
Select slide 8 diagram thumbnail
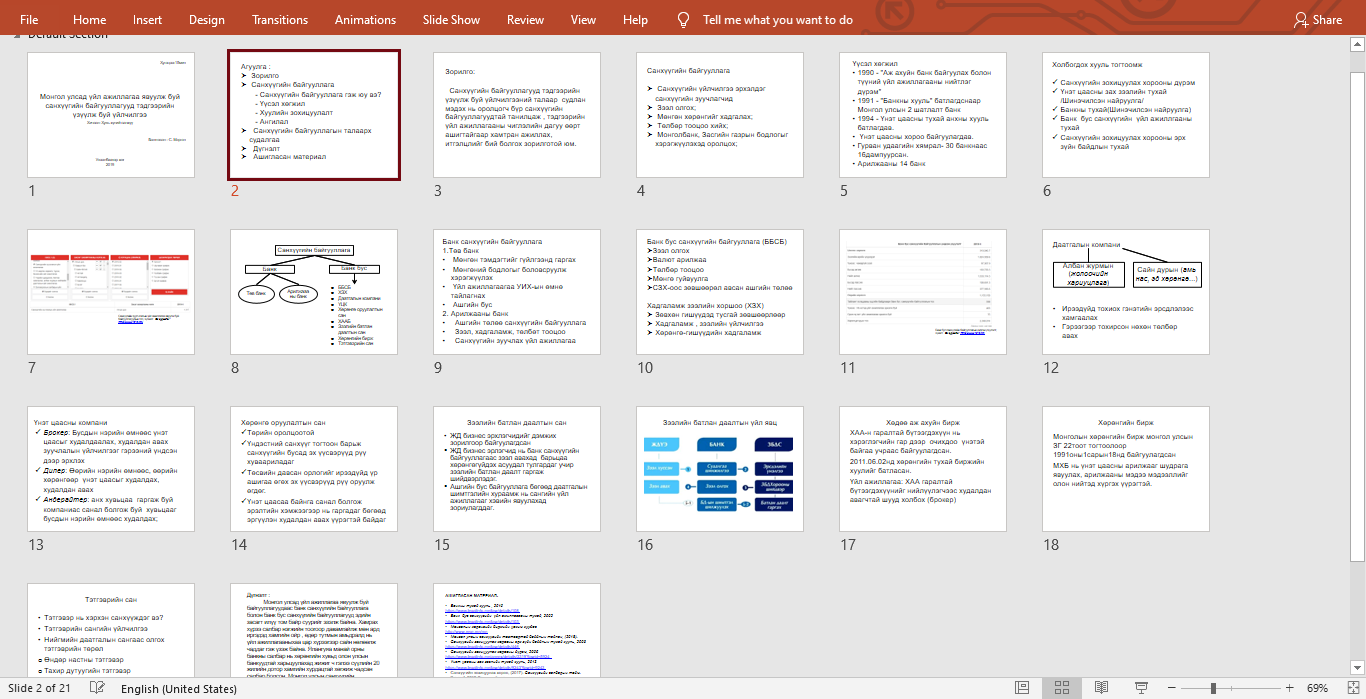[x=315, y=292]
